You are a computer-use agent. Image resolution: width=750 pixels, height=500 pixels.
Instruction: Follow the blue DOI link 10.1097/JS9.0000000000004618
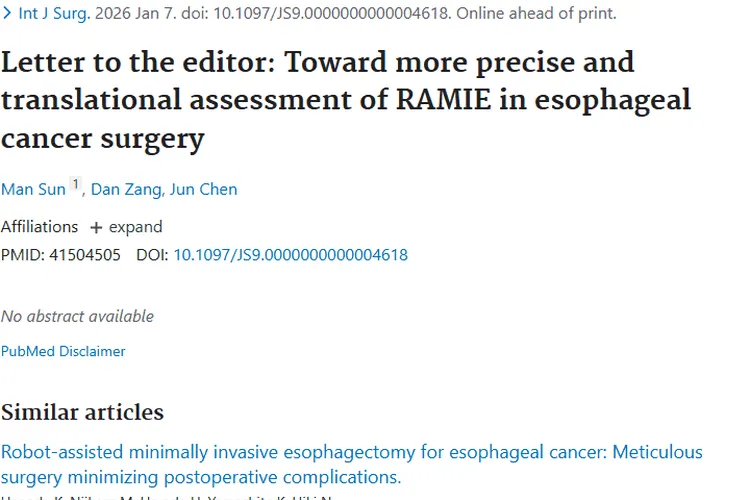click(x=290, y=255)
